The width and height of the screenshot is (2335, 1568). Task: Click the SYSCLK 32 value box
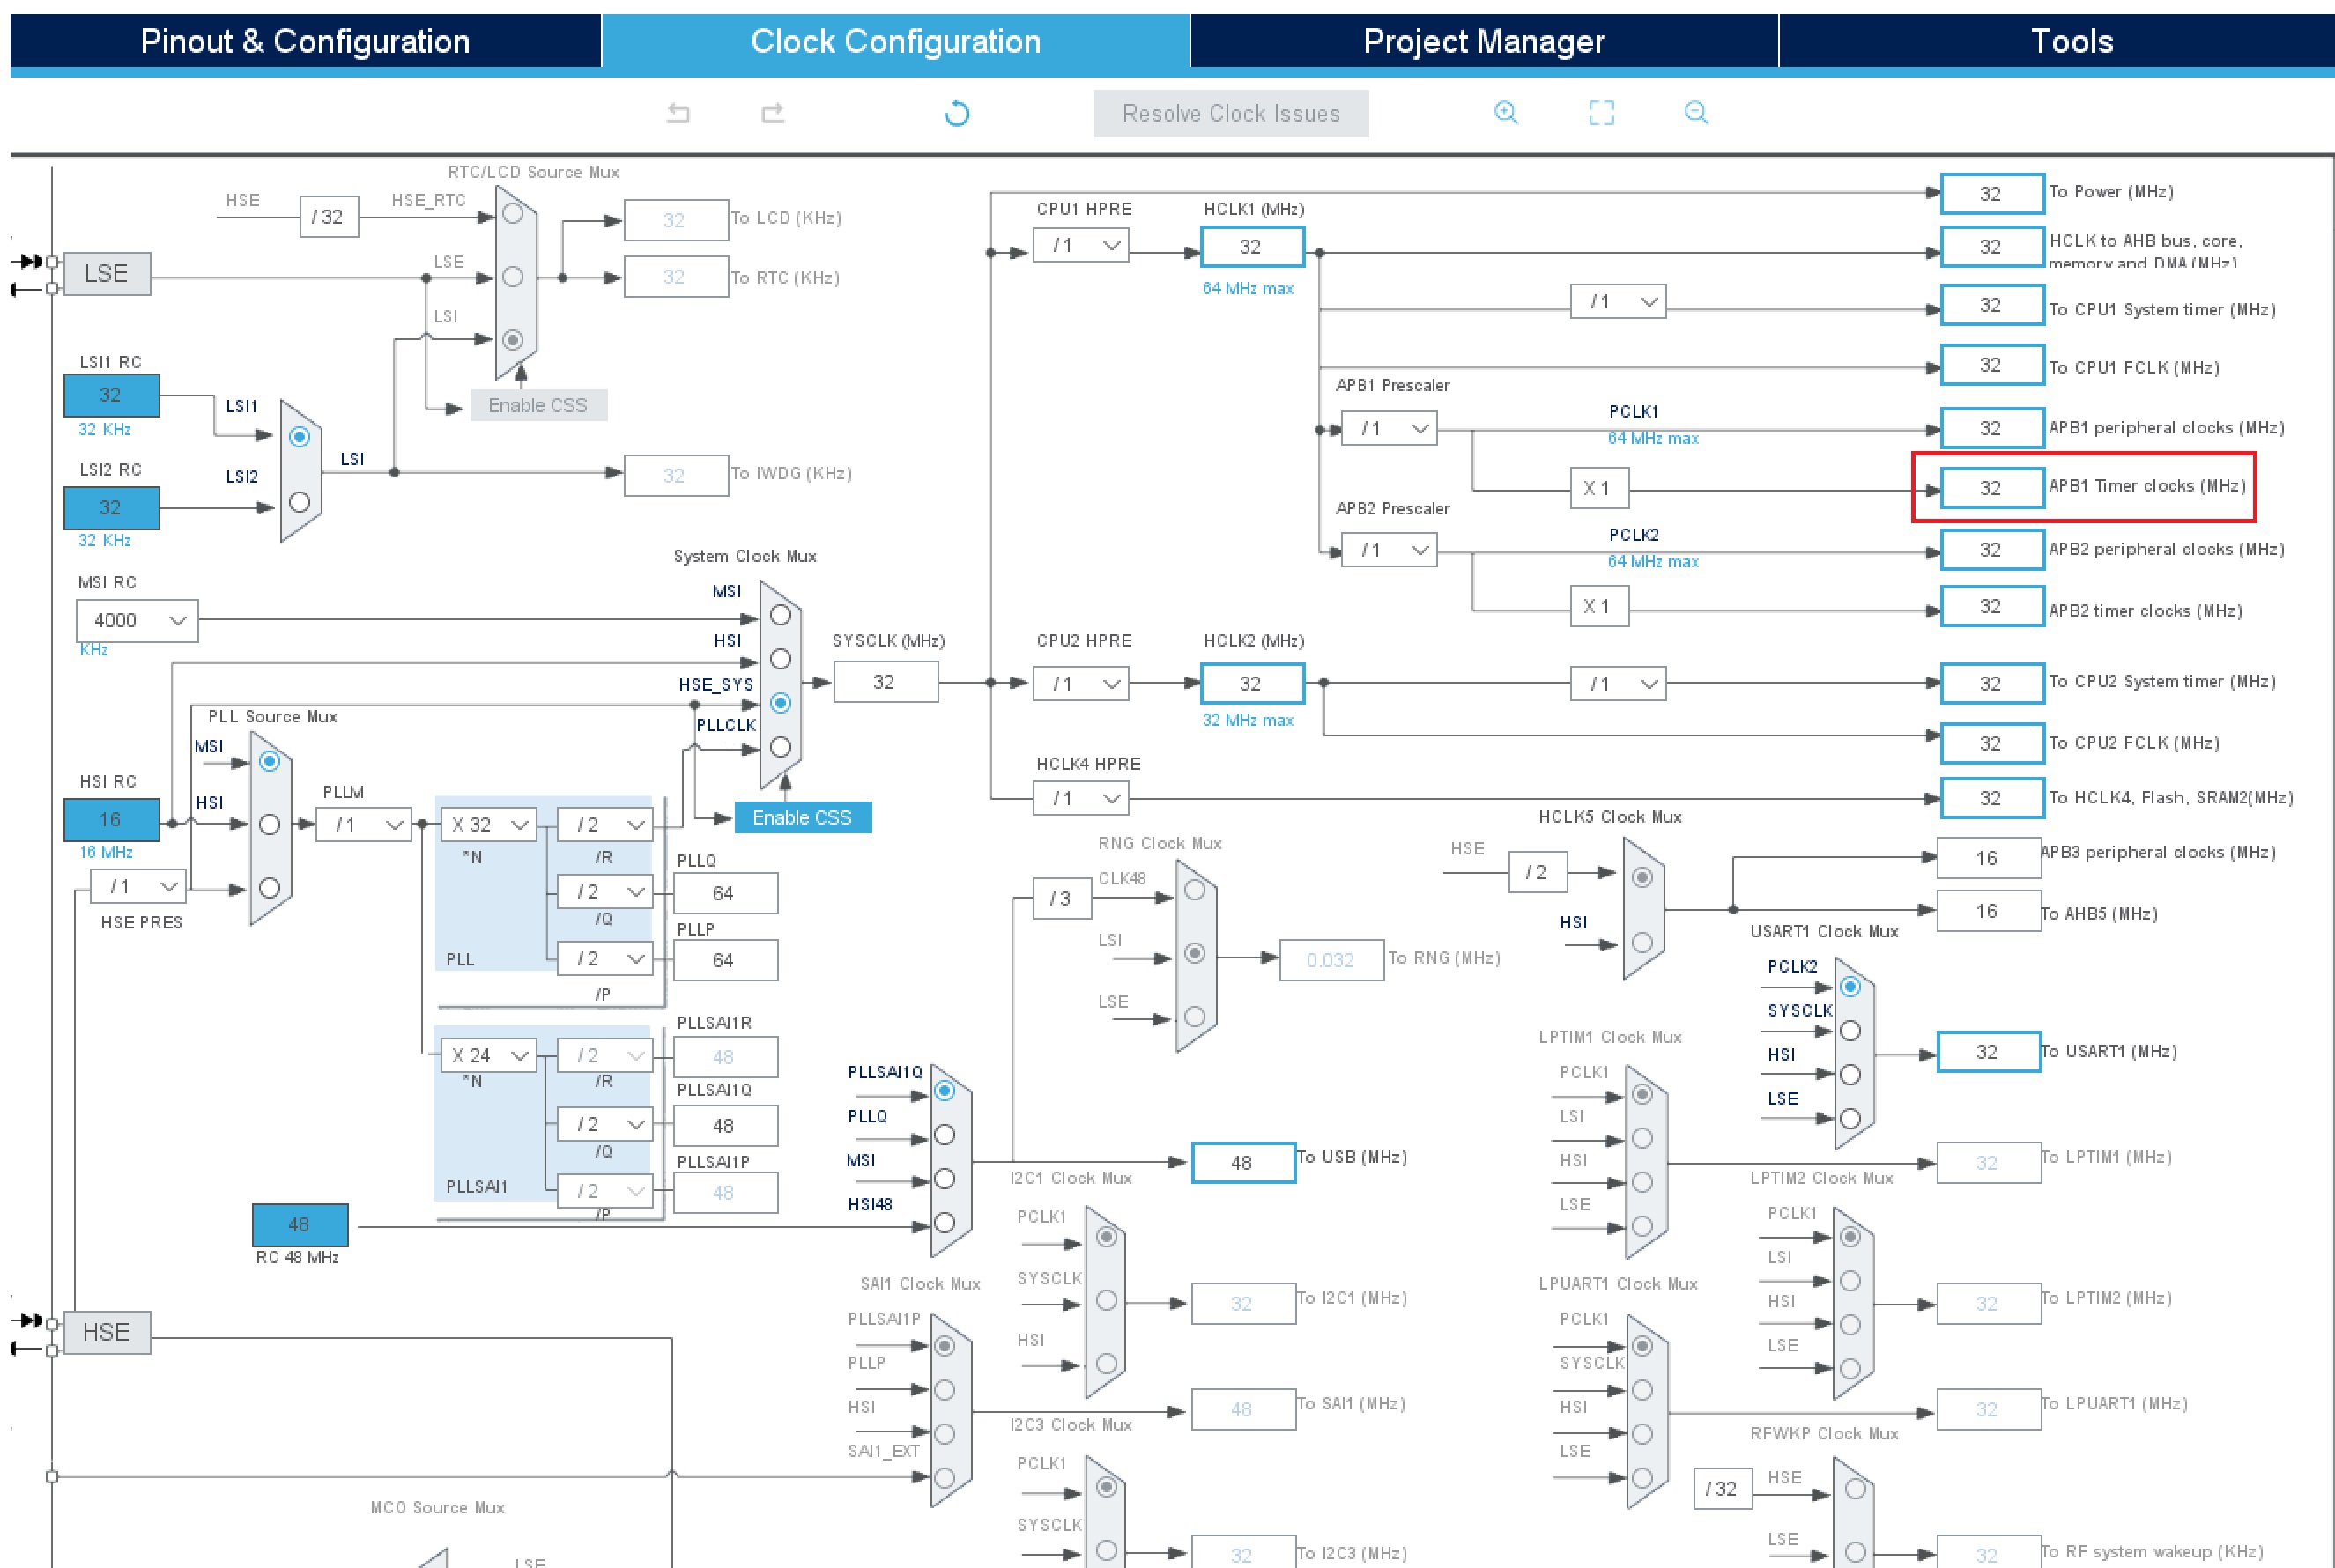pyautogui.click(x=885, y=682)
